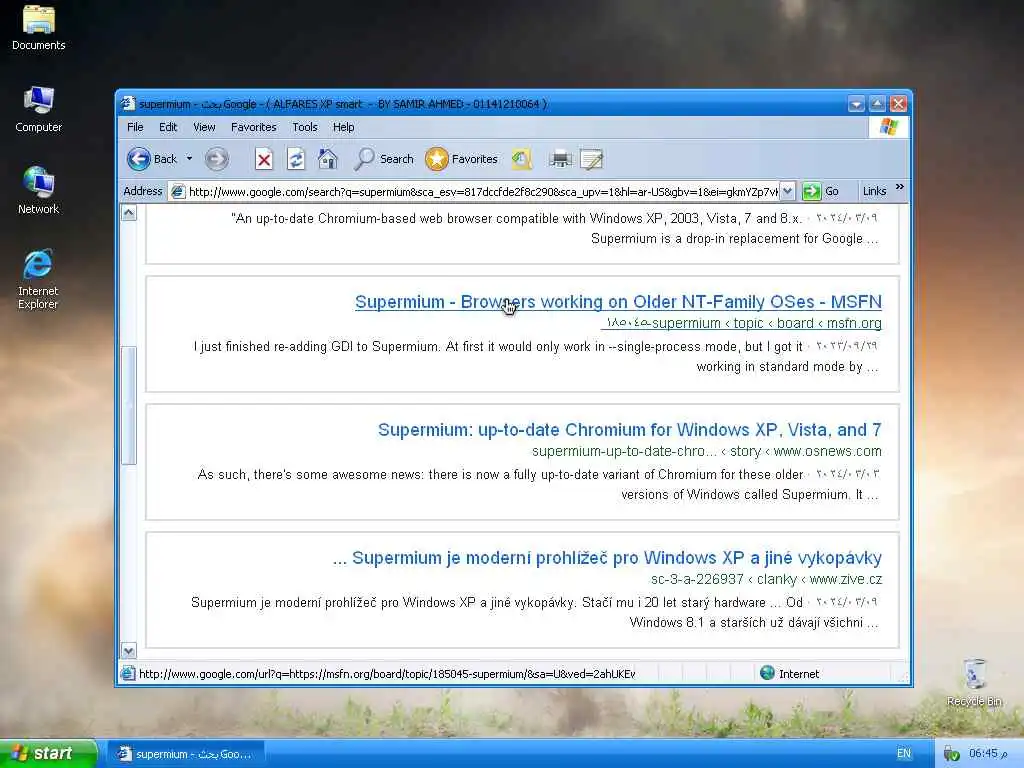The height and width of the screenshot is (768, 1024).
Task: Click the Forward arrow button
Action: click(x=217, y=159)
